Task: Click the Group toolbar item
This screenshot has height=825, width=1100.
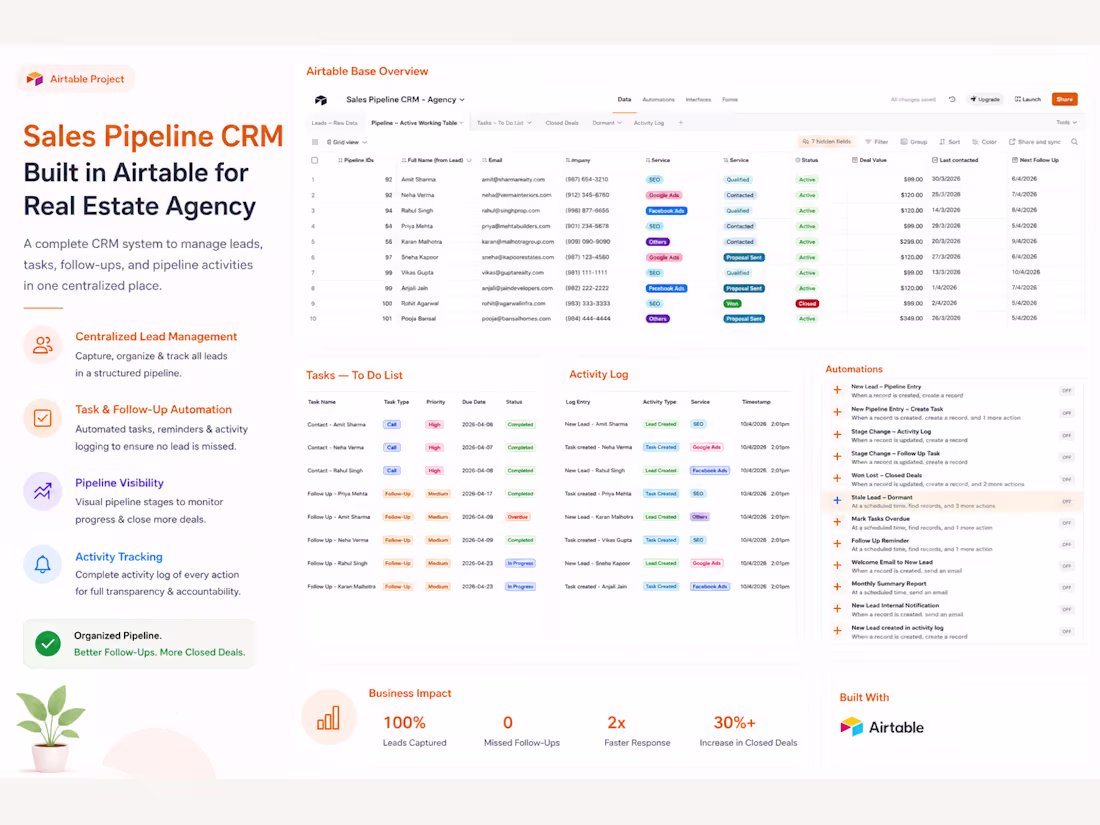Action: pos(914,142)
